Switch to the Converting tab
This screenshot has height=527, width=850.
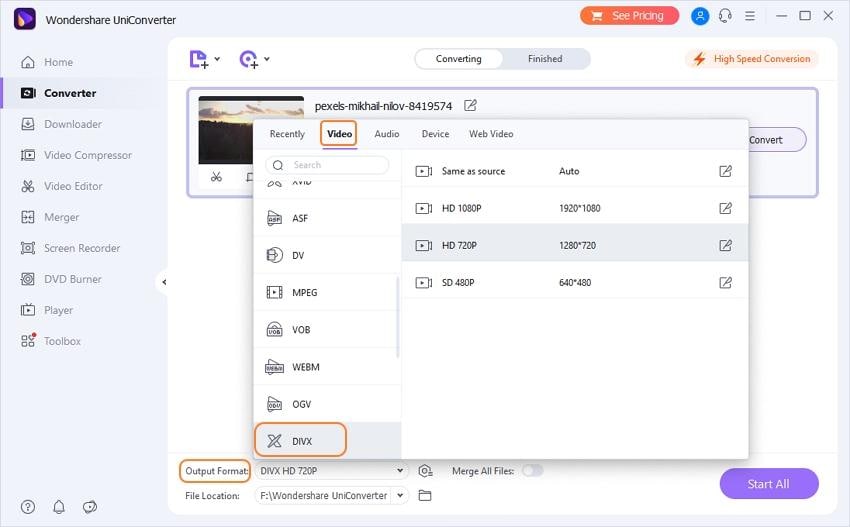click(x=459, y=59)
